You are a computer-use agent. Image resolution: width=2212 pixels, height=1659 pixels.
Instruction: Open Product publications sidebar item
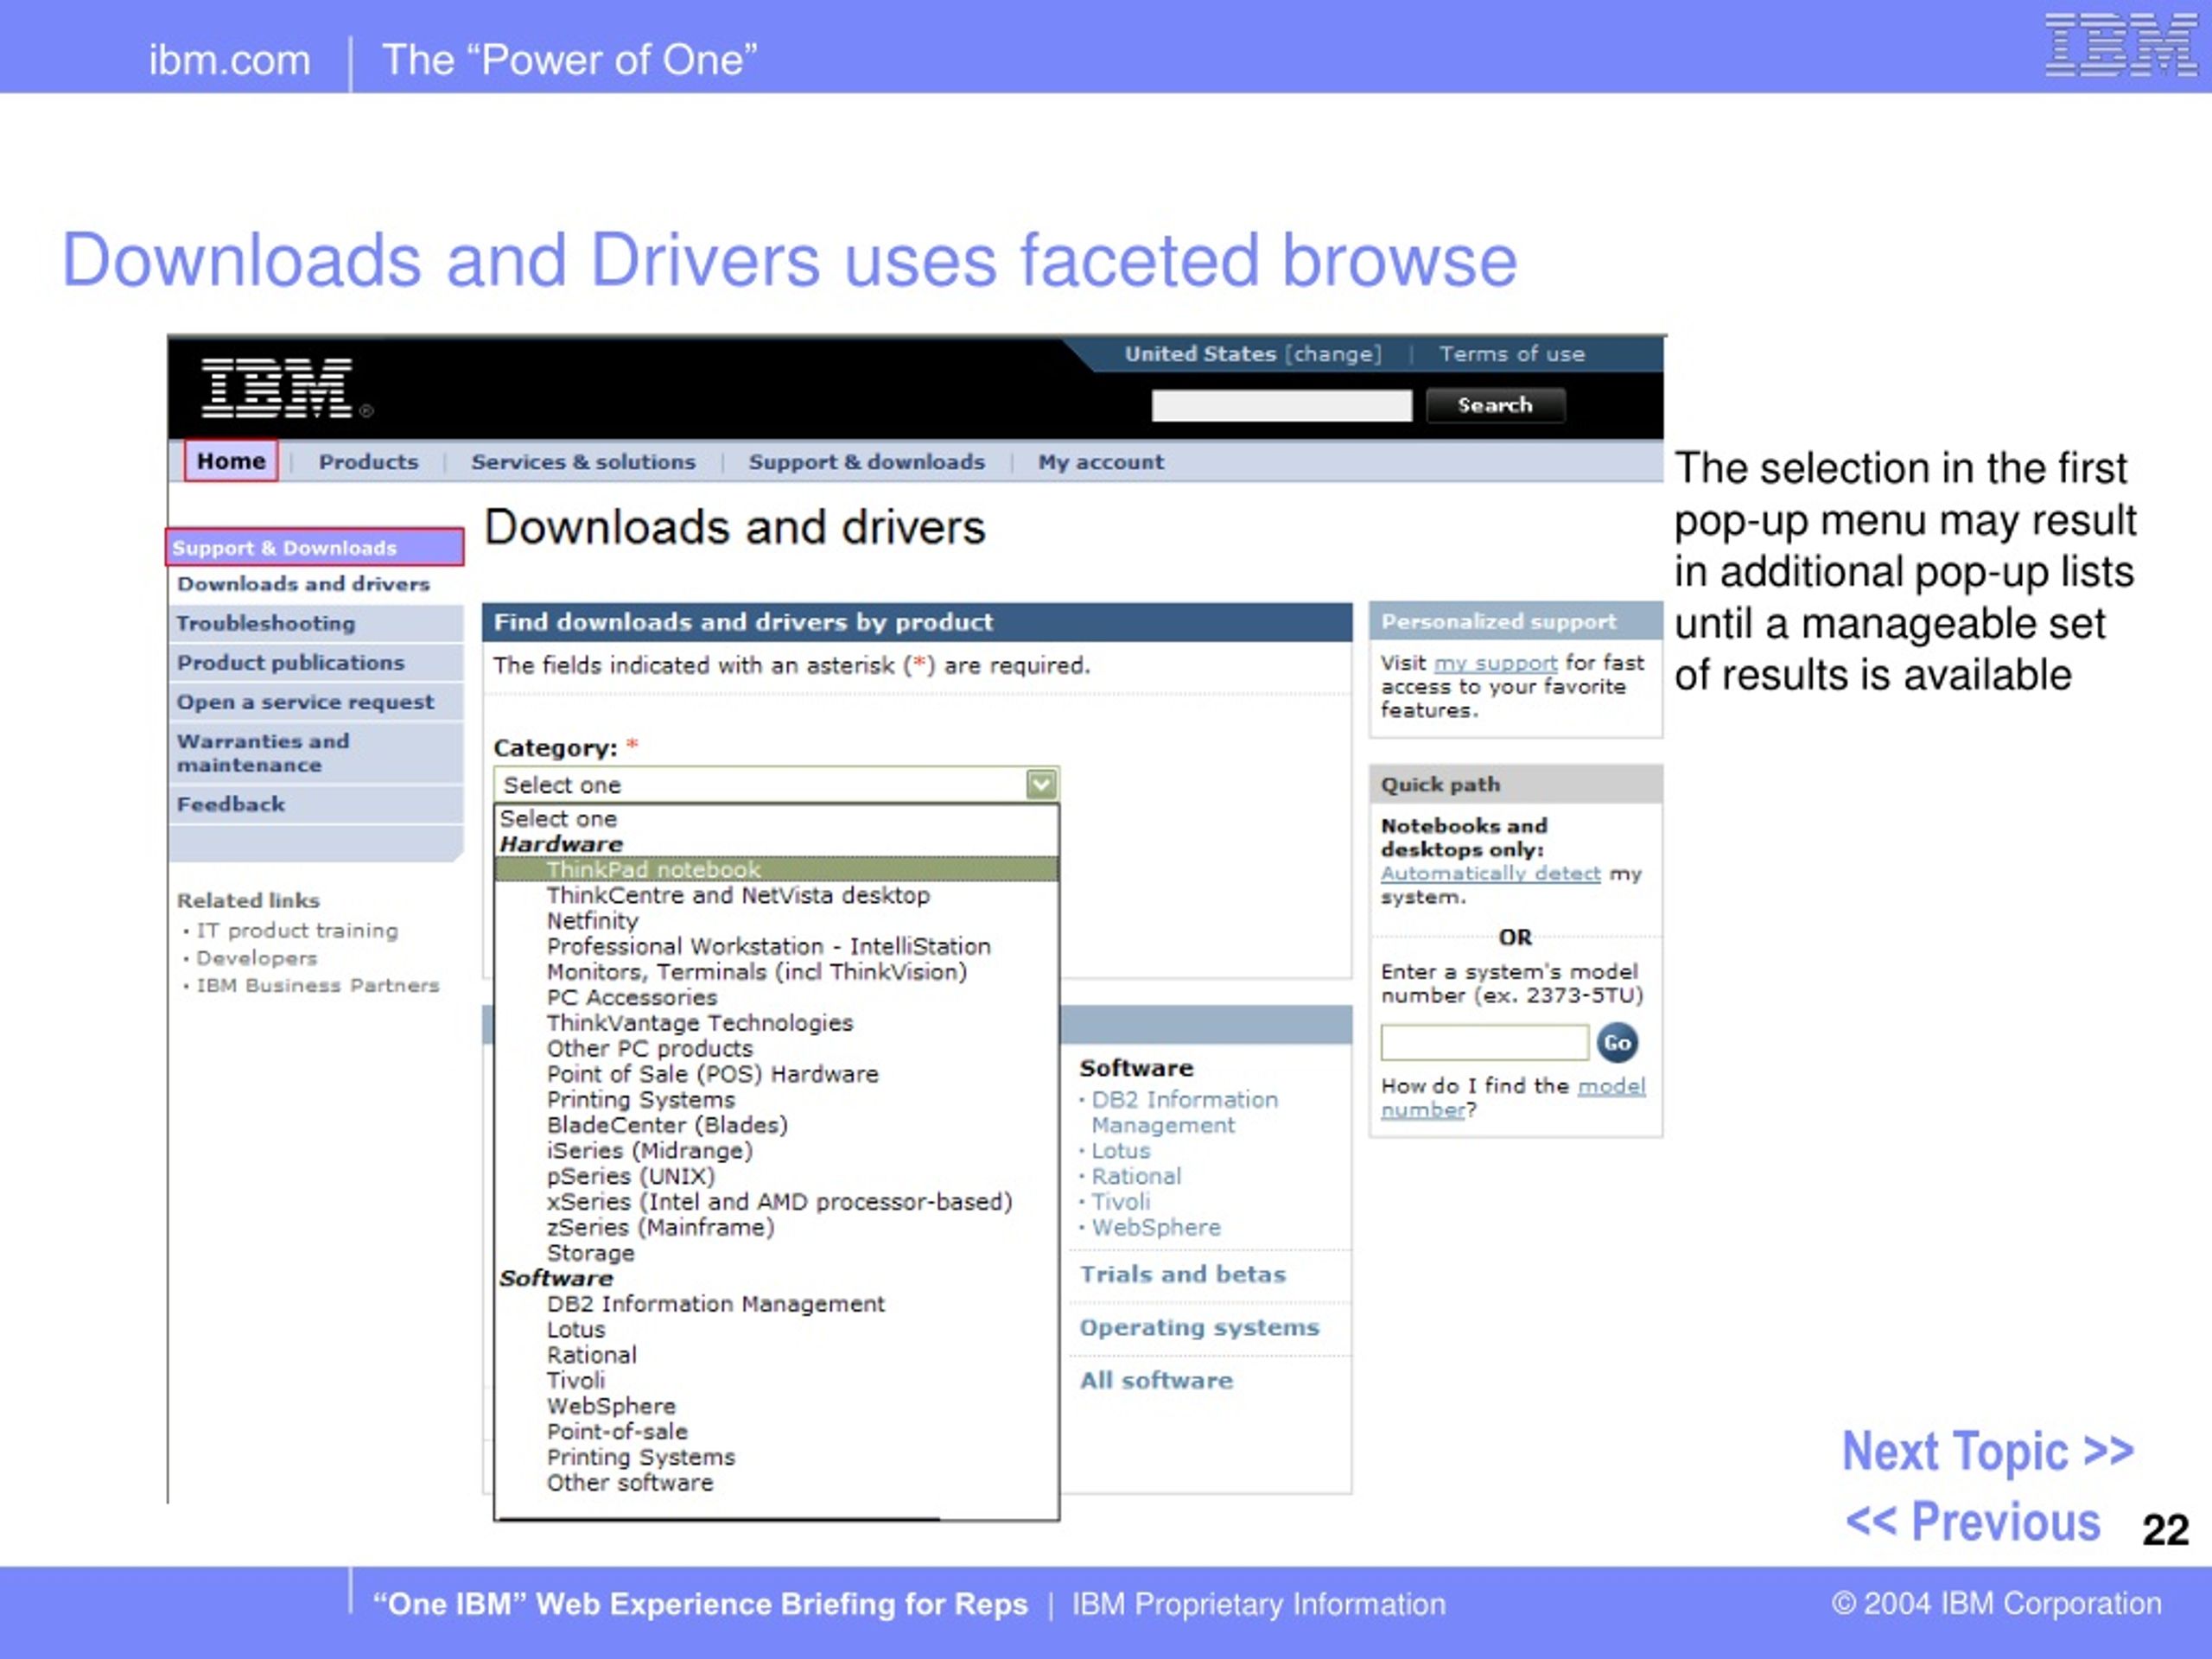click(291, 662)
